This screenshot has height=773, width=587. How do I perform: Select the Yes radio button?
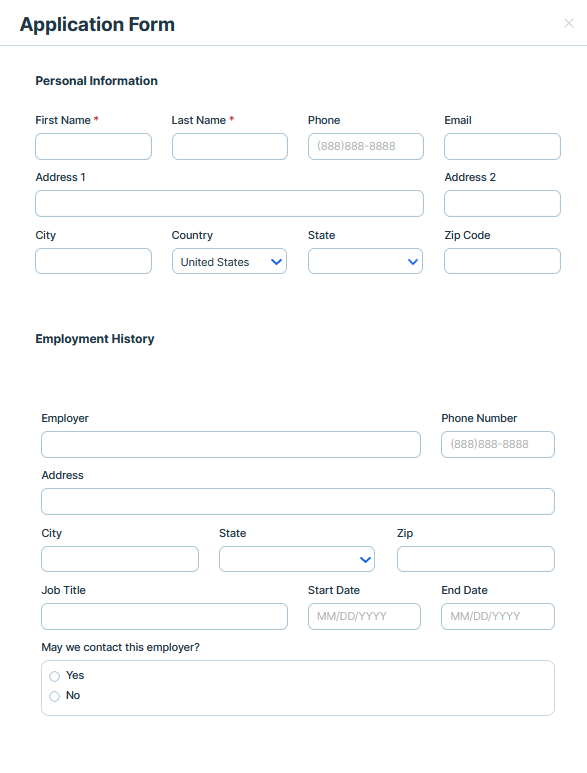click(x=55, y=676)
